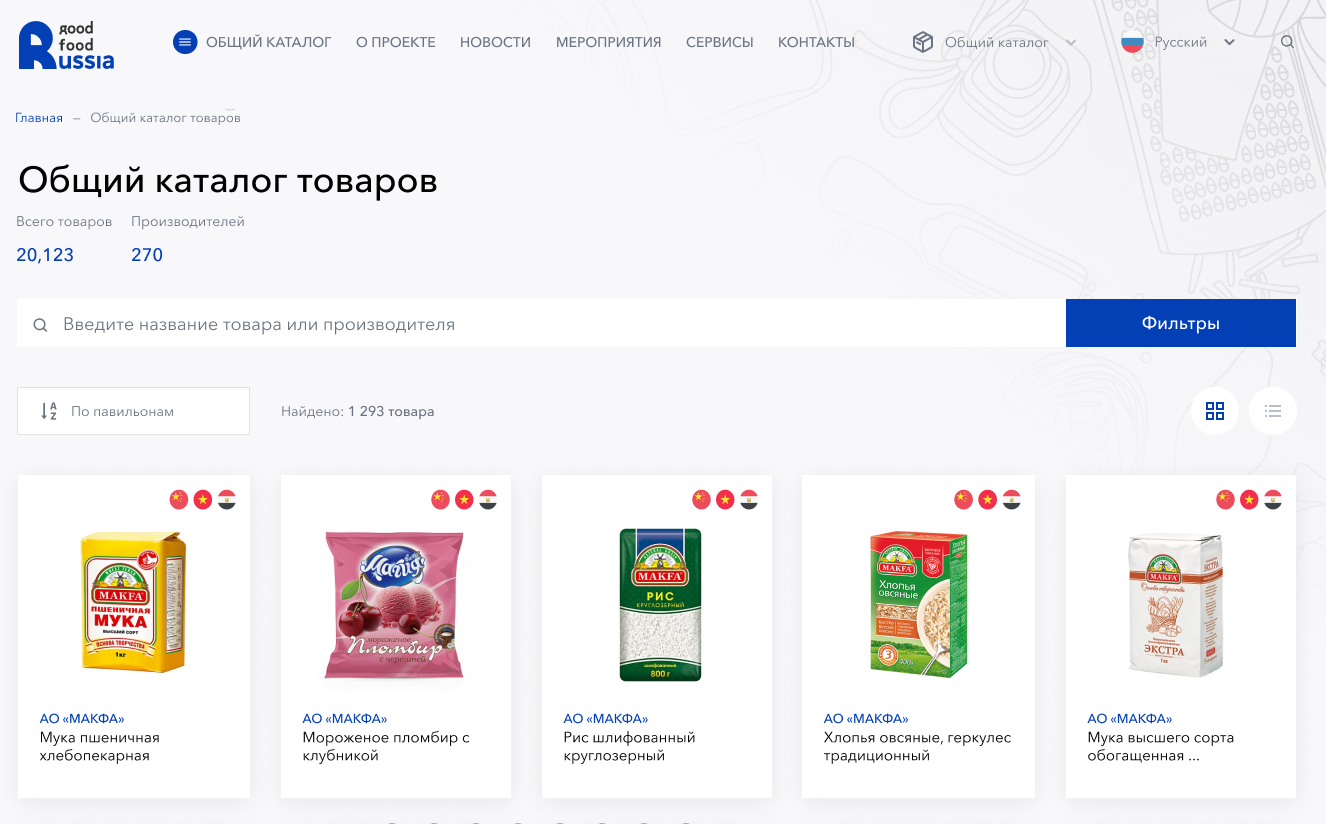This screenshot has height=824, width=1326.
Task: Follow the Главная breadcrumb link
Action: pos(39,118)
